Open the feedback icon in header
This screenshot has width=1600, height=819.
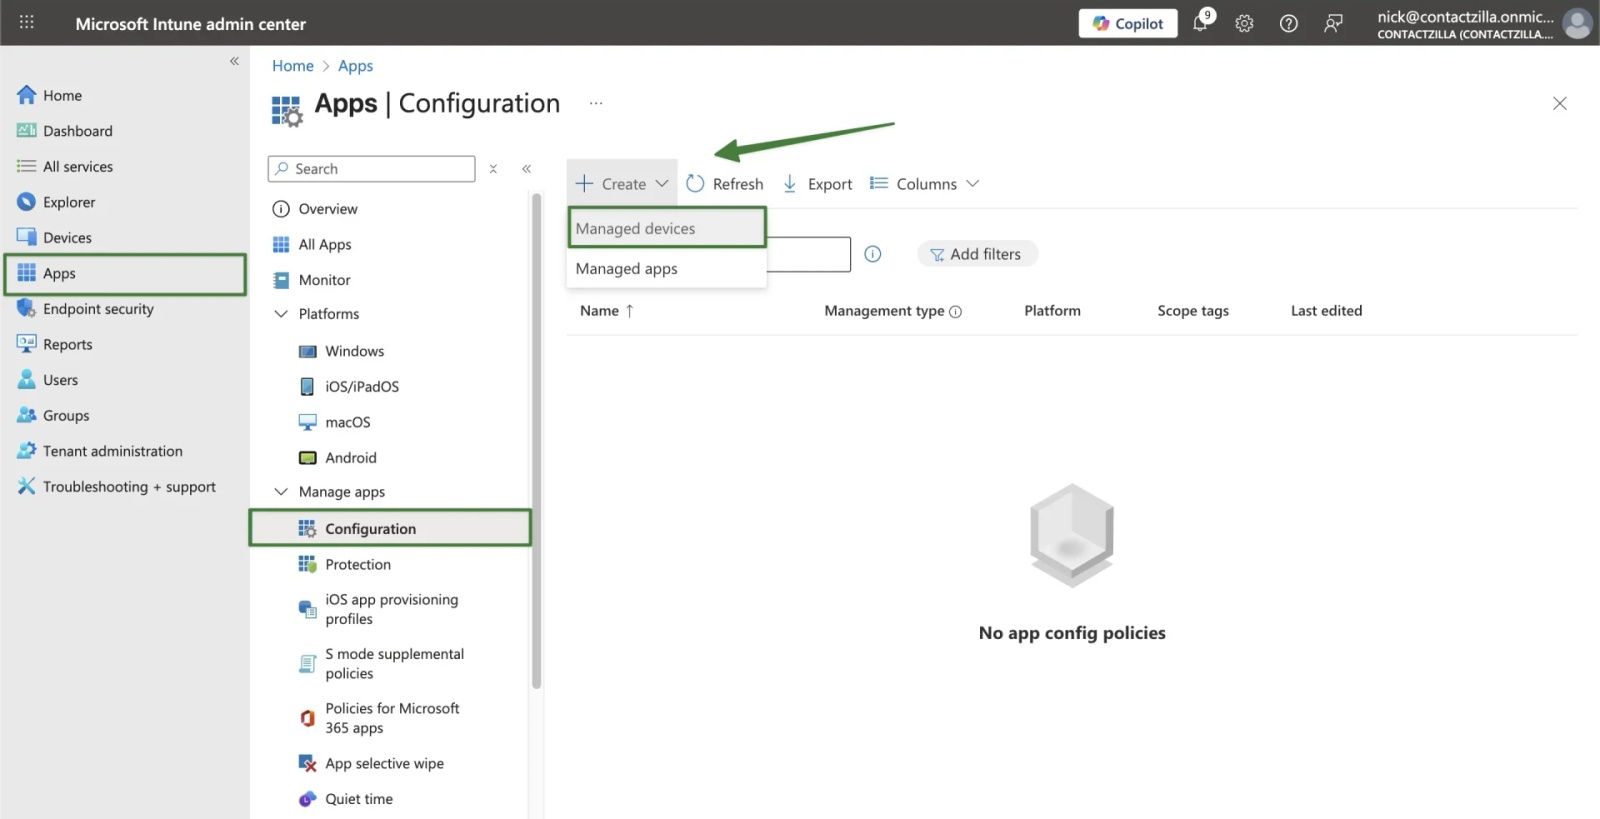click(x=1333, y=23)
